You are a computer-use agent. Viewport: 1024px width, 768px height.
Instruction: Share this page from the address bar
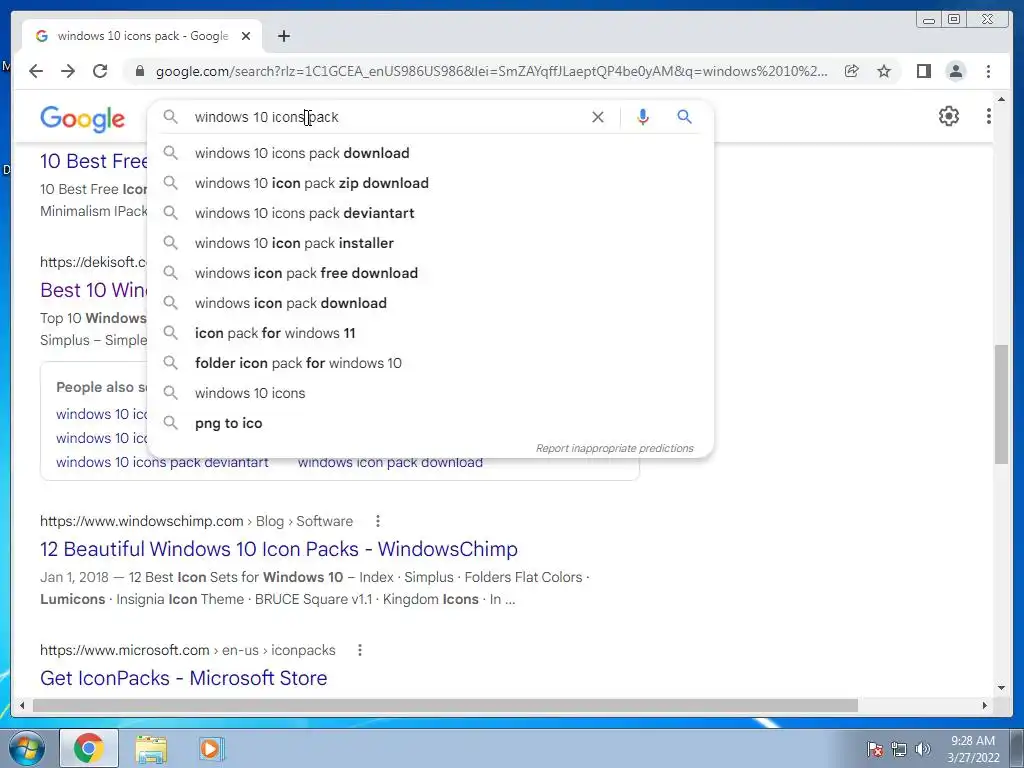pyautogui.click(x=852, y=71)
